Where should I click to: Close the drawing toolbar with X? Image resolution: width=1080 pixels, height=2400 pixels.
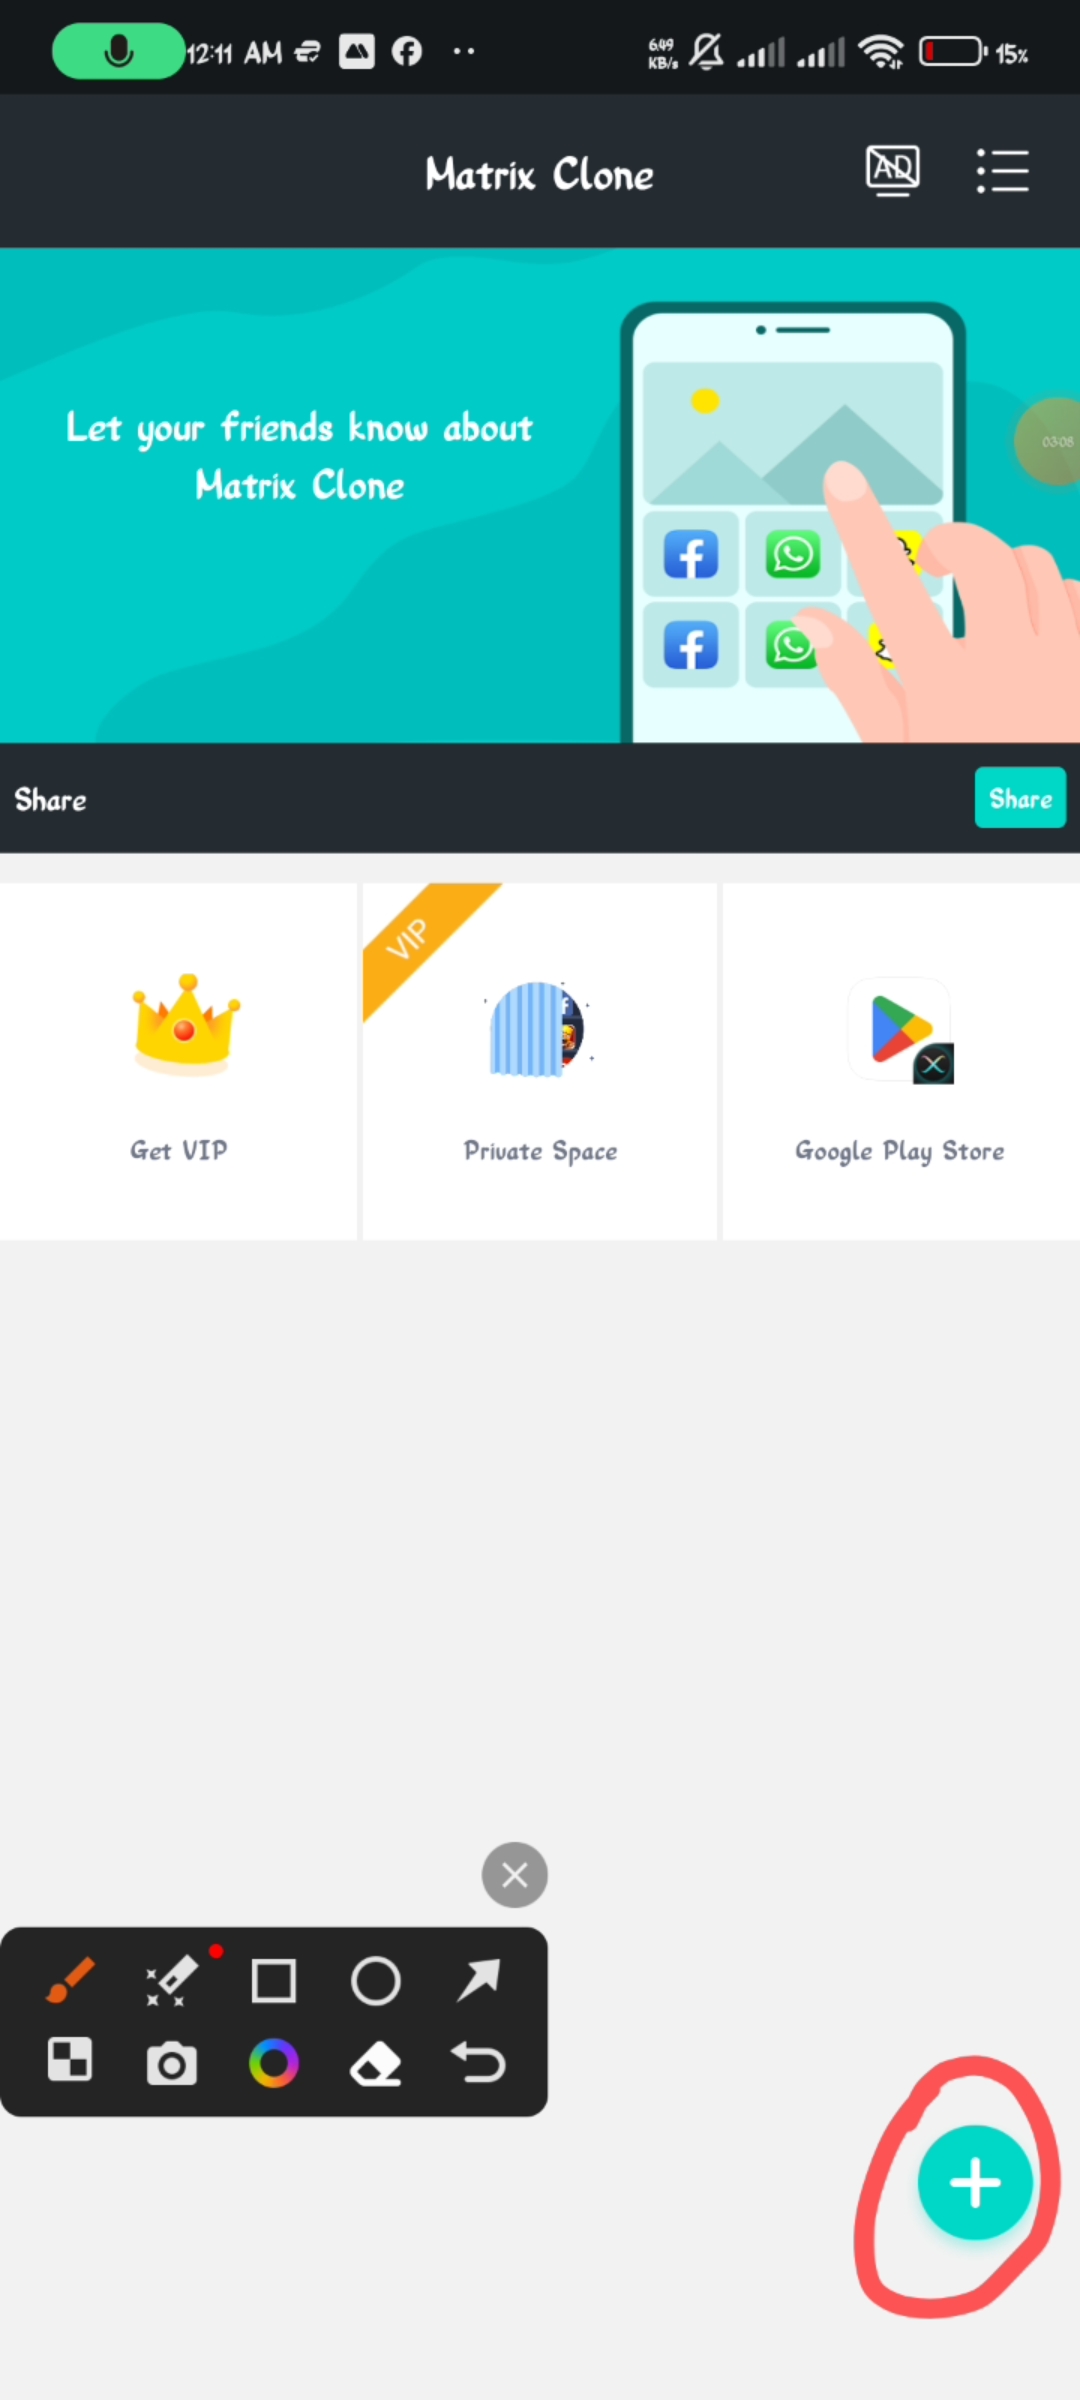(515, 1875)
